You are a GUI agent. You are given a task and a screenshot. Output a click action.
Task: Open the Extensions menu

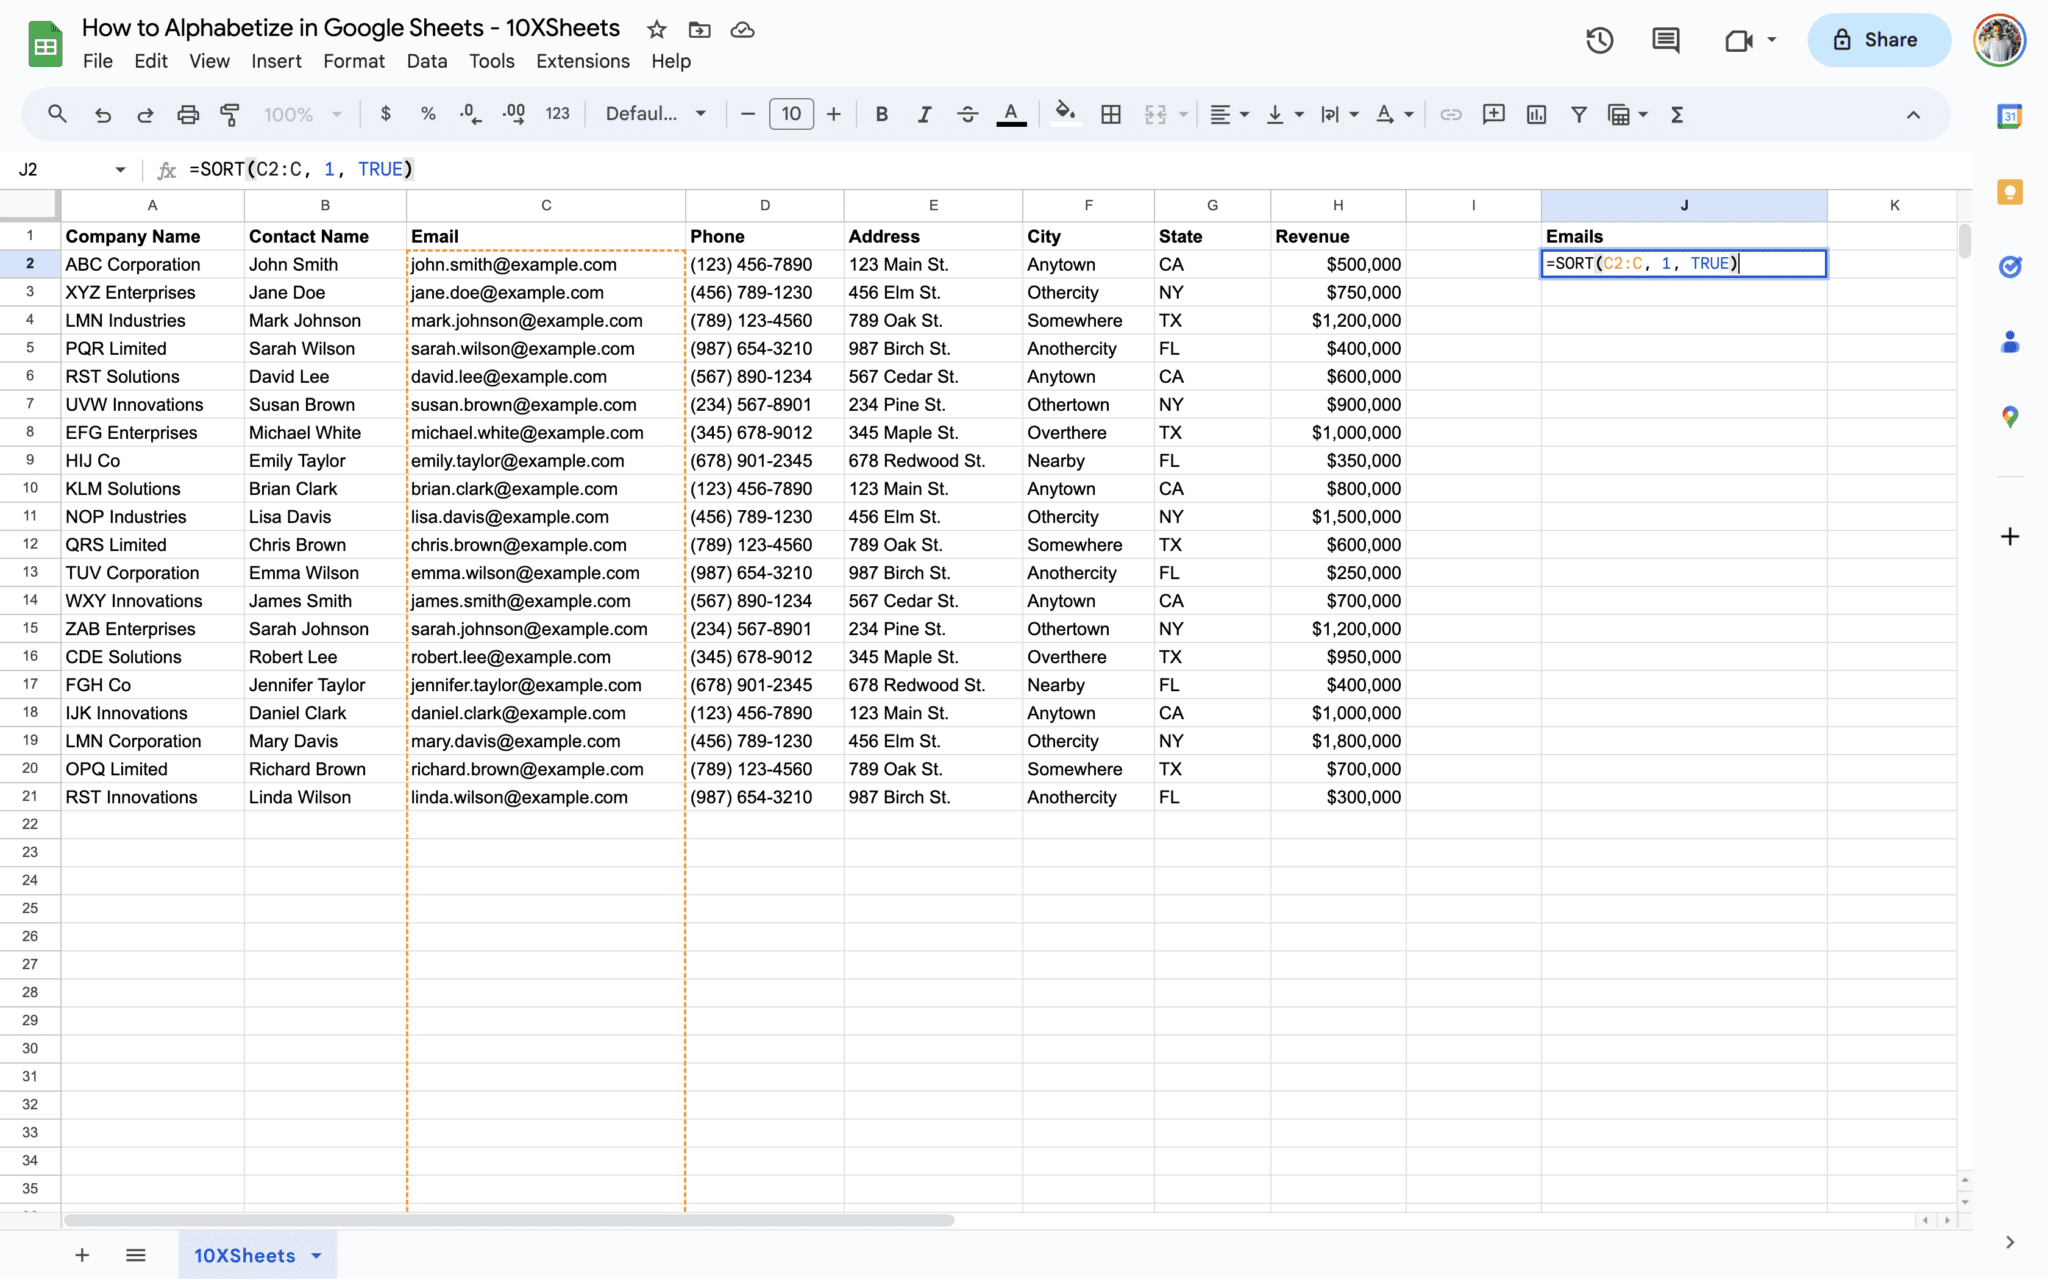(582, 61)
